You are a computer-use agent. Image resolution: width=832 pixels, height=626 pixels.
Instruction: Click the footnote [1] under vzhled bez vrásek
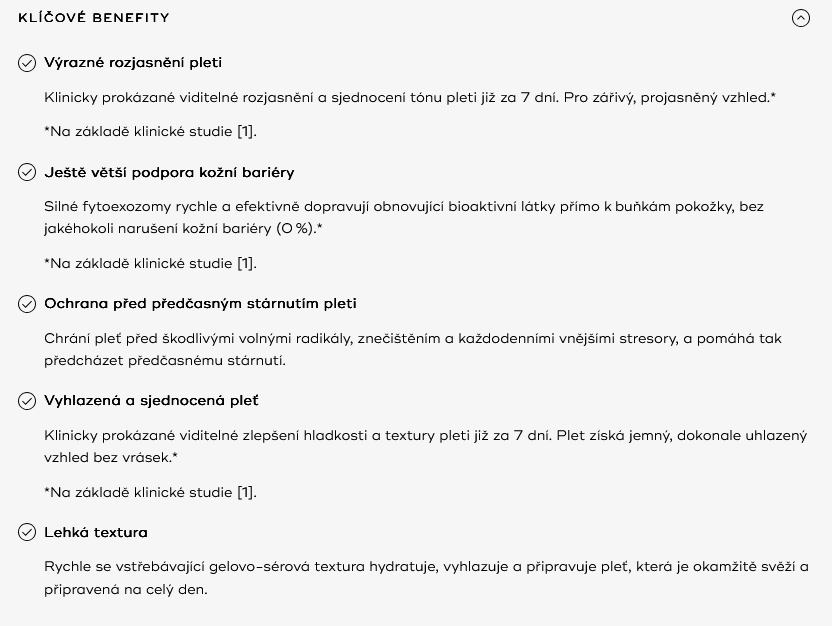pyautogui.click(x=150, y=492)
